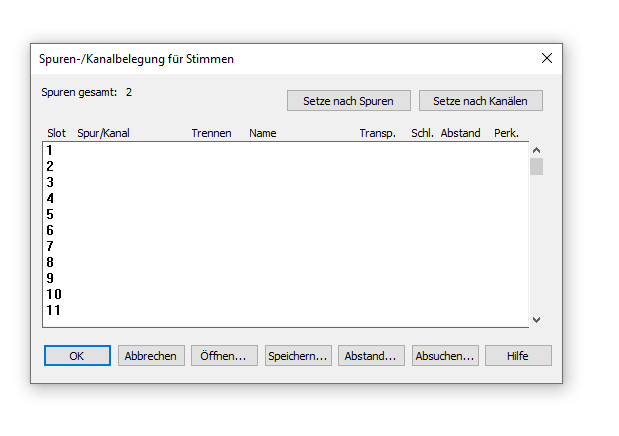
Task: Select slot 4 in the list
Action: [x=285, y=198]
